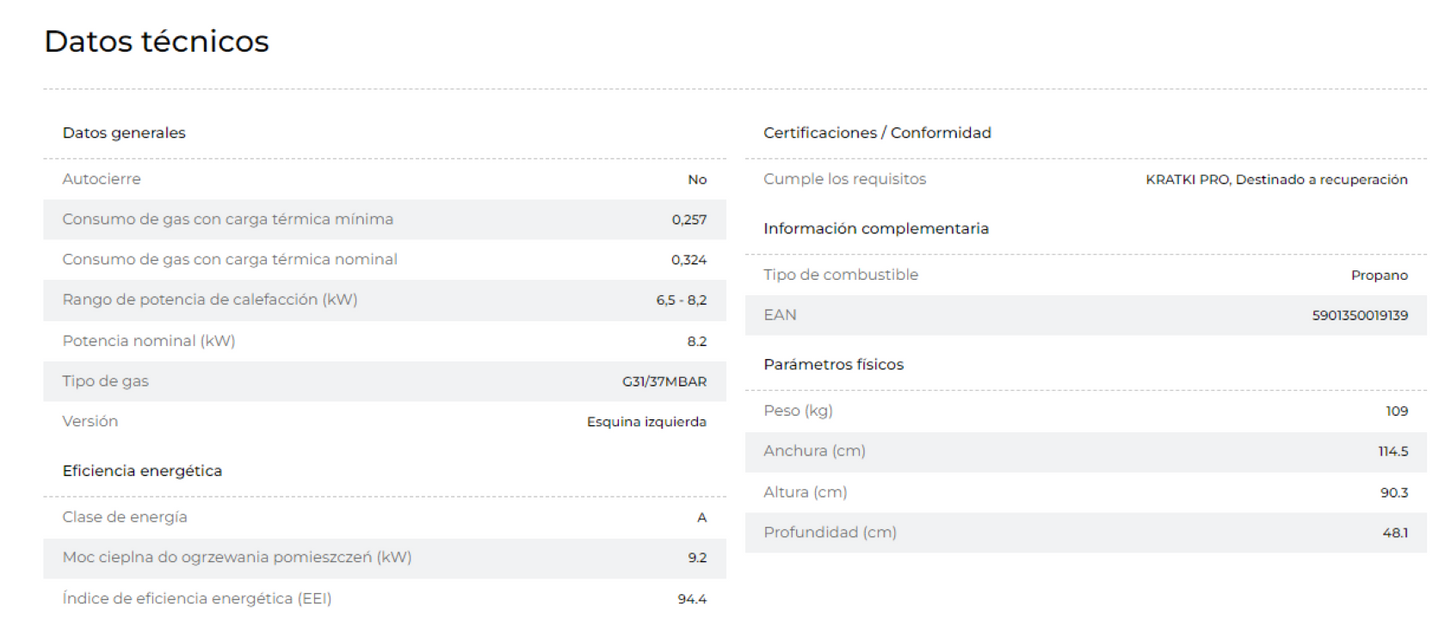Select the Certificaciones / Conformidad header
Viewport: 1445px width, 637px height.
(x=877, y=133)
